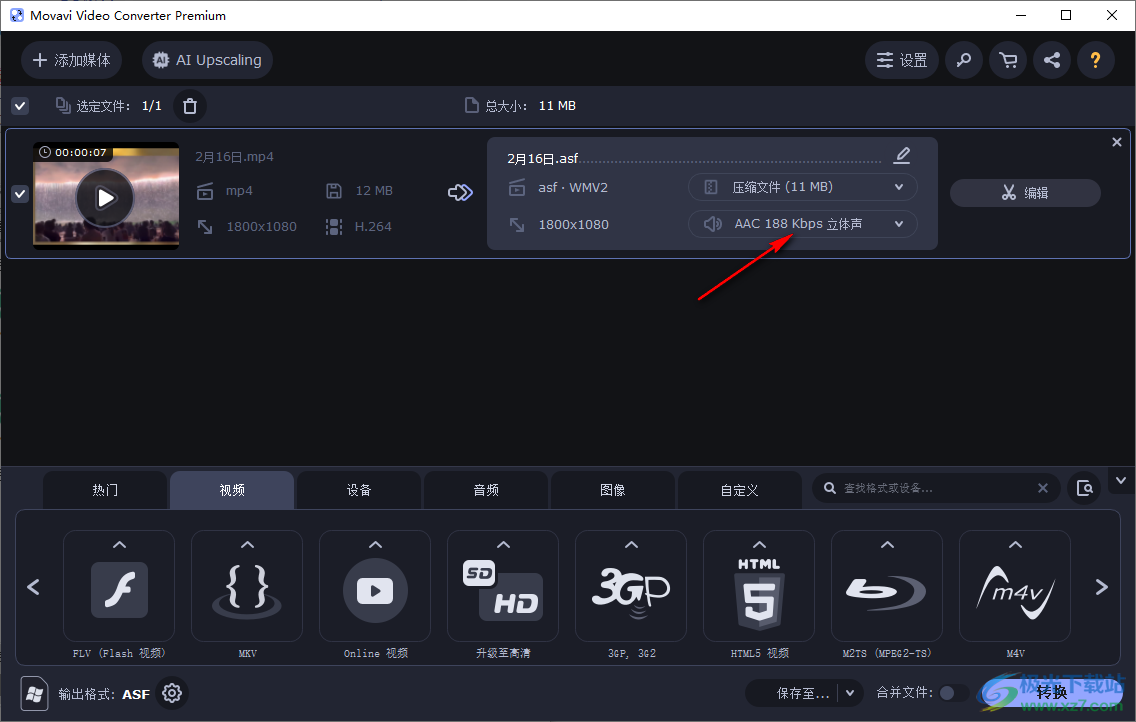Open help via the question mark icon
1136x722 pixels.
tap(1095, 60)
